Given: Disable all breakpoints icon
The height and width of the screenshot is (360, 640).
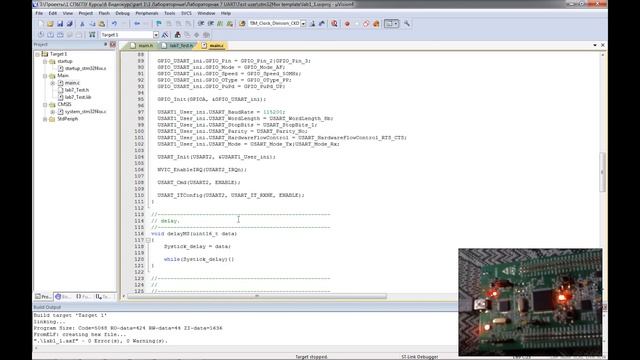Looking at the screenshot, I should [366, 24].
